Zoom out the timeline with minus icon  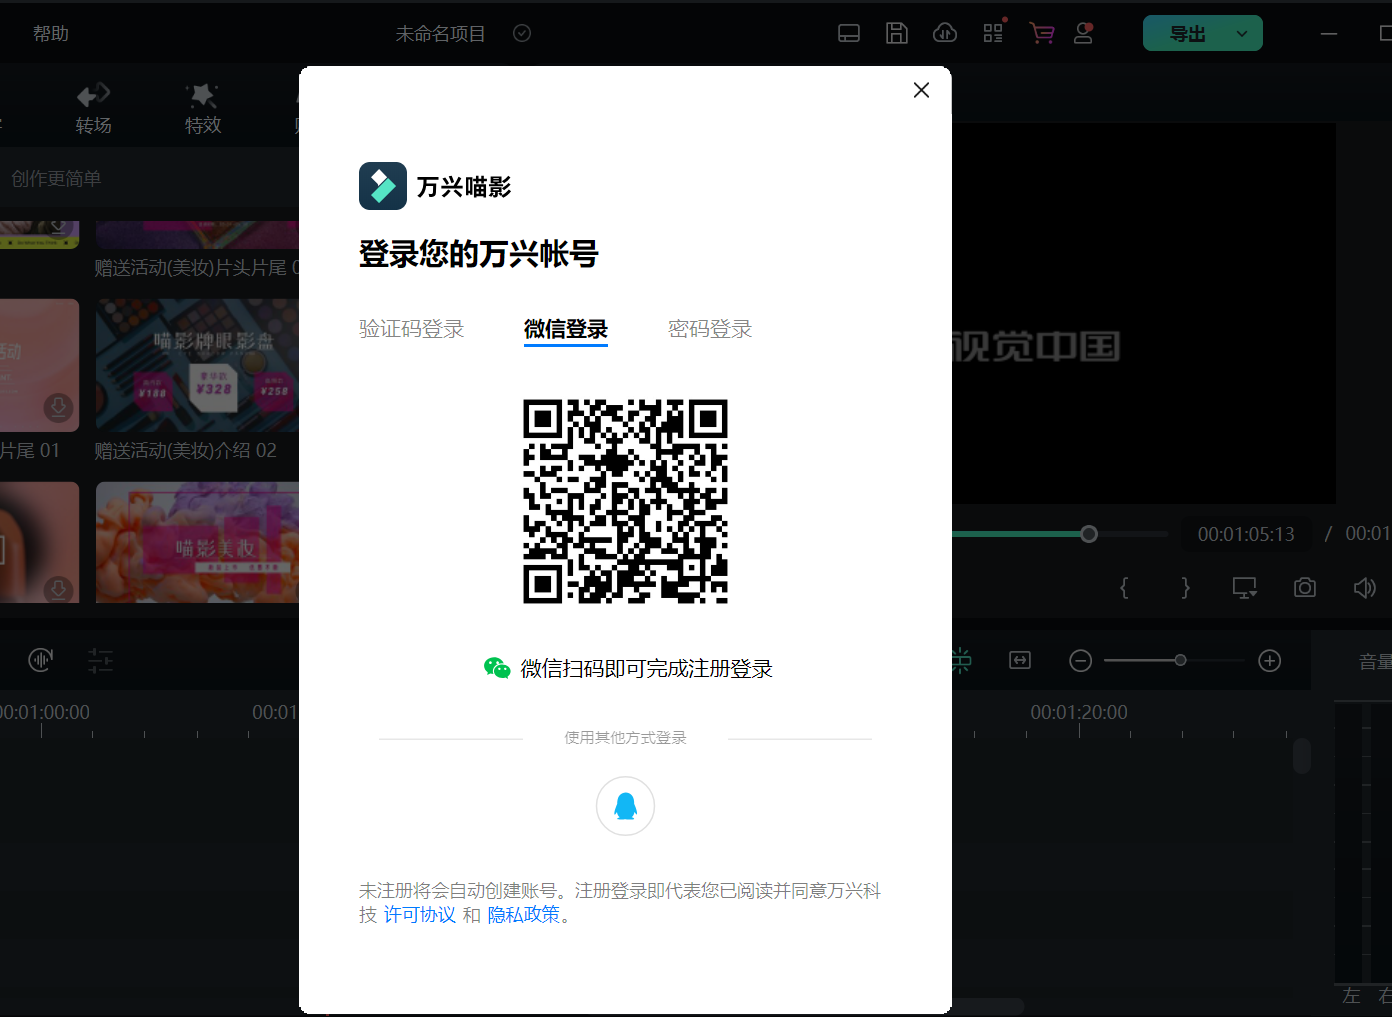point(1080,661)
